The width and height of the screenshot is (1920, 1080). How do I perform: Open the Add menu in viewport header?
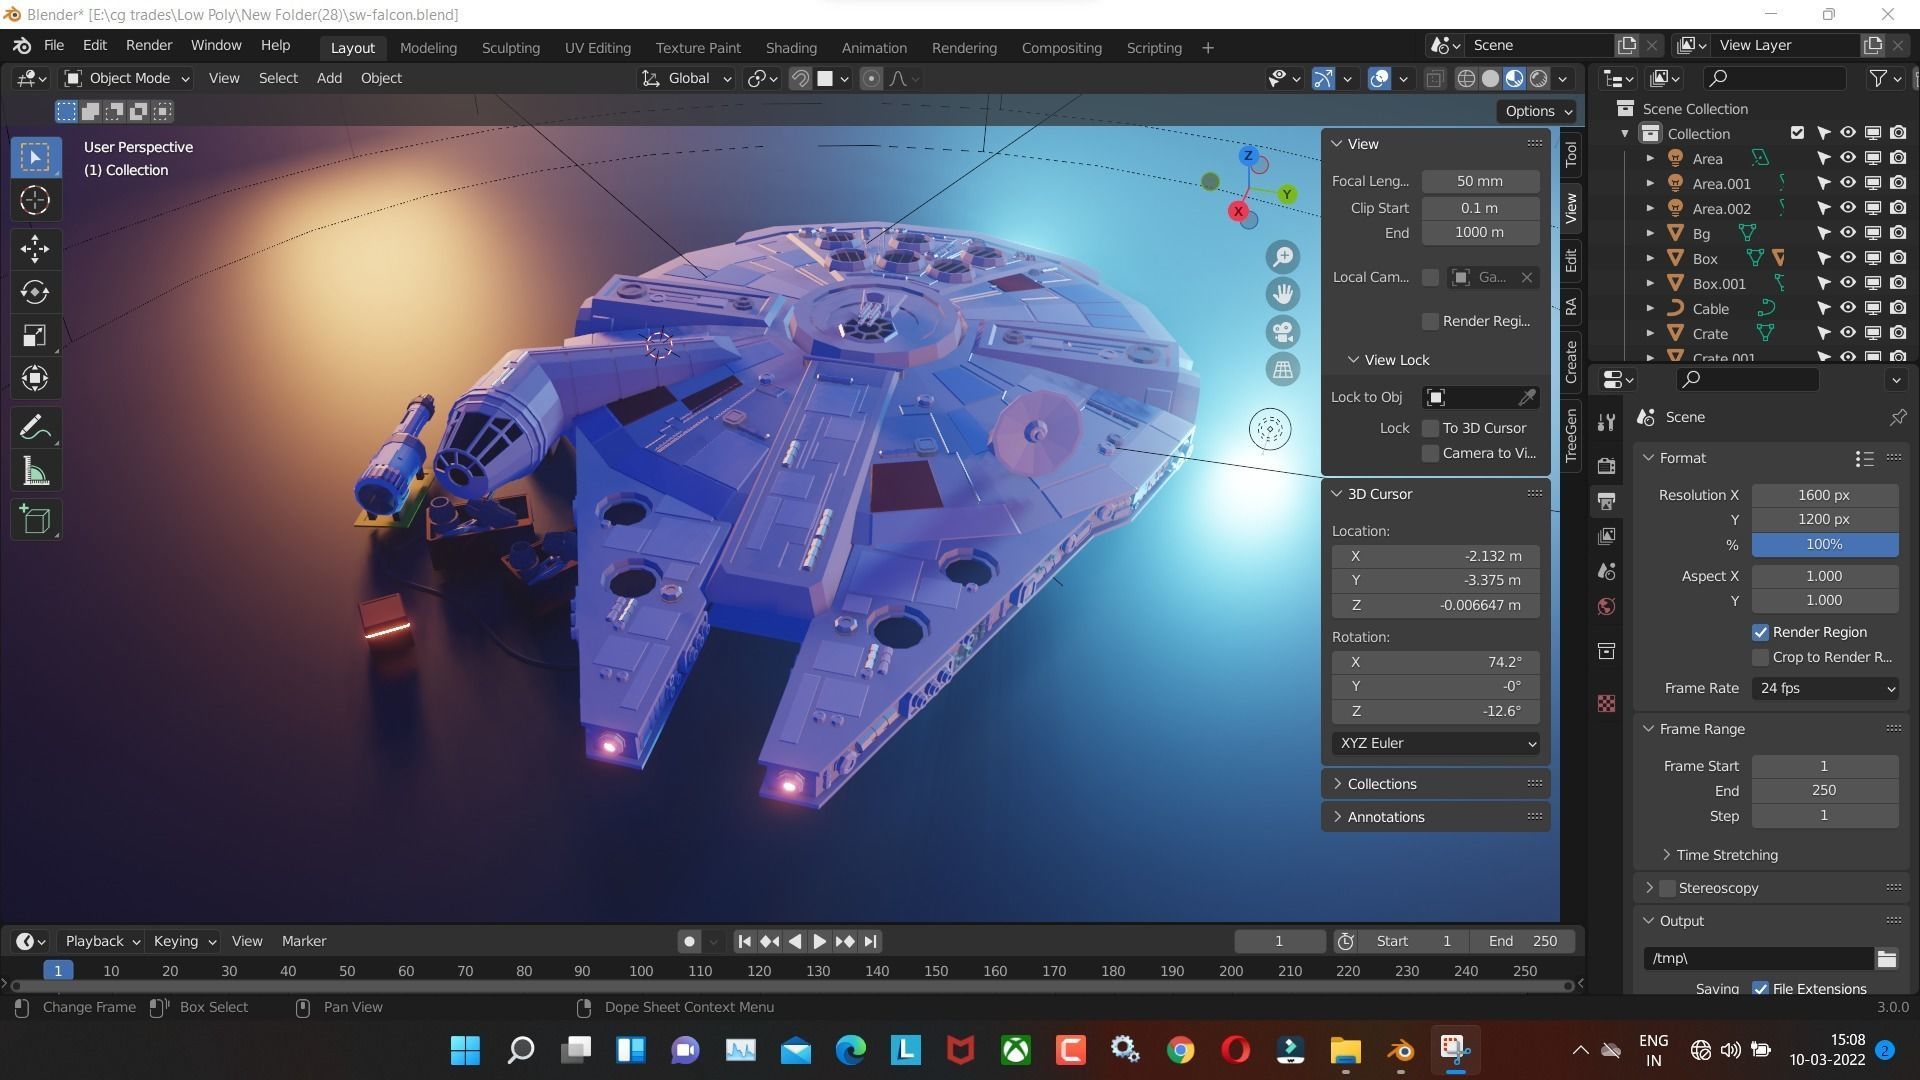329,78
